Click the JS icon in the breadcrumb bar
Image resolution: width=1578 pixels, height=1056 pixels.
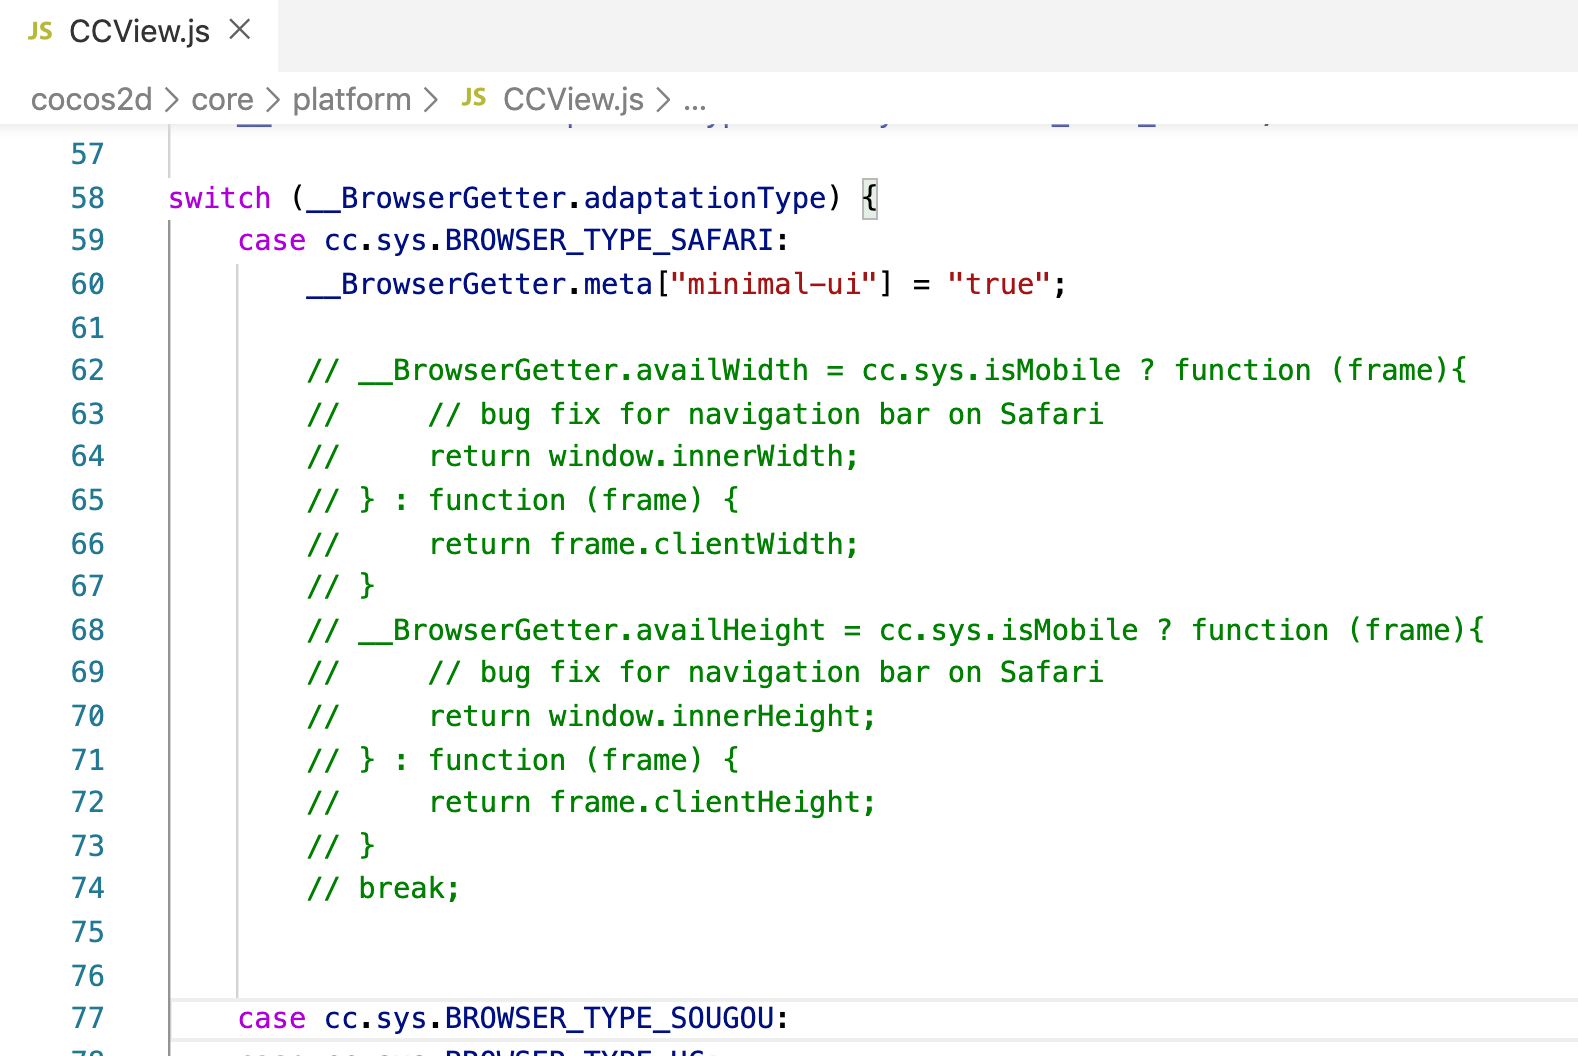point(474,98)
